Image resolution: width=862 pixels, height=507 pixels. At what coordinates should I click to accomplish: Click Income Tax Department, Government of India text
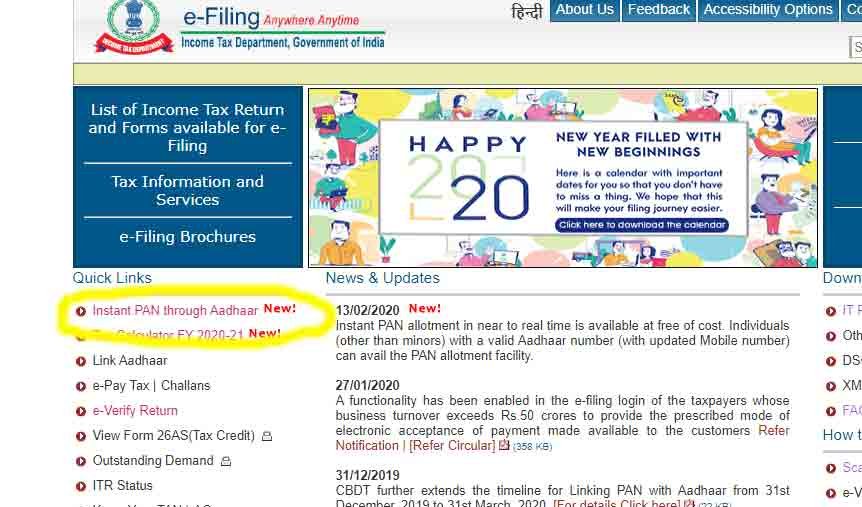tap(283, 43)
